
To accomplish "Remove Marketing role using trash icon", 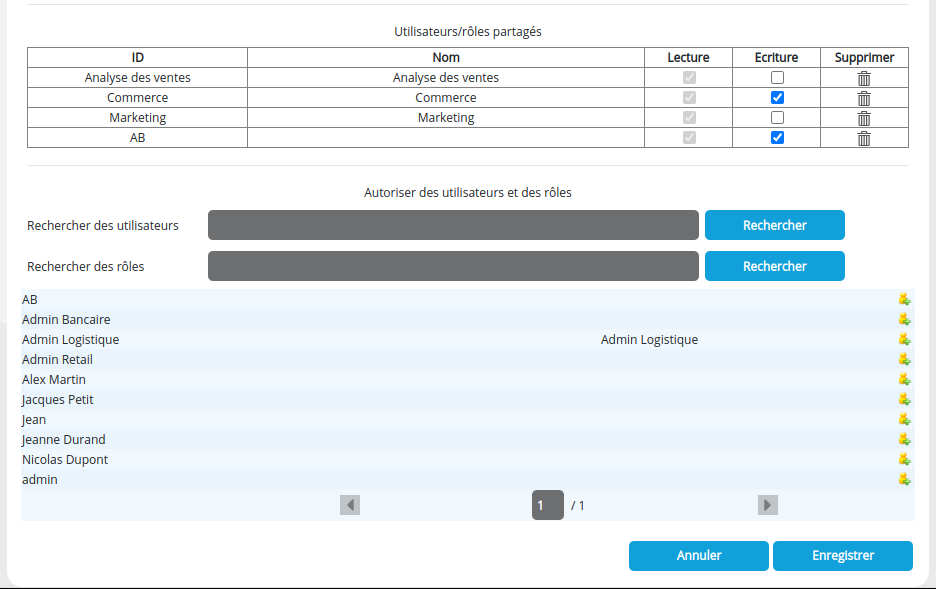I will (864, 118).
